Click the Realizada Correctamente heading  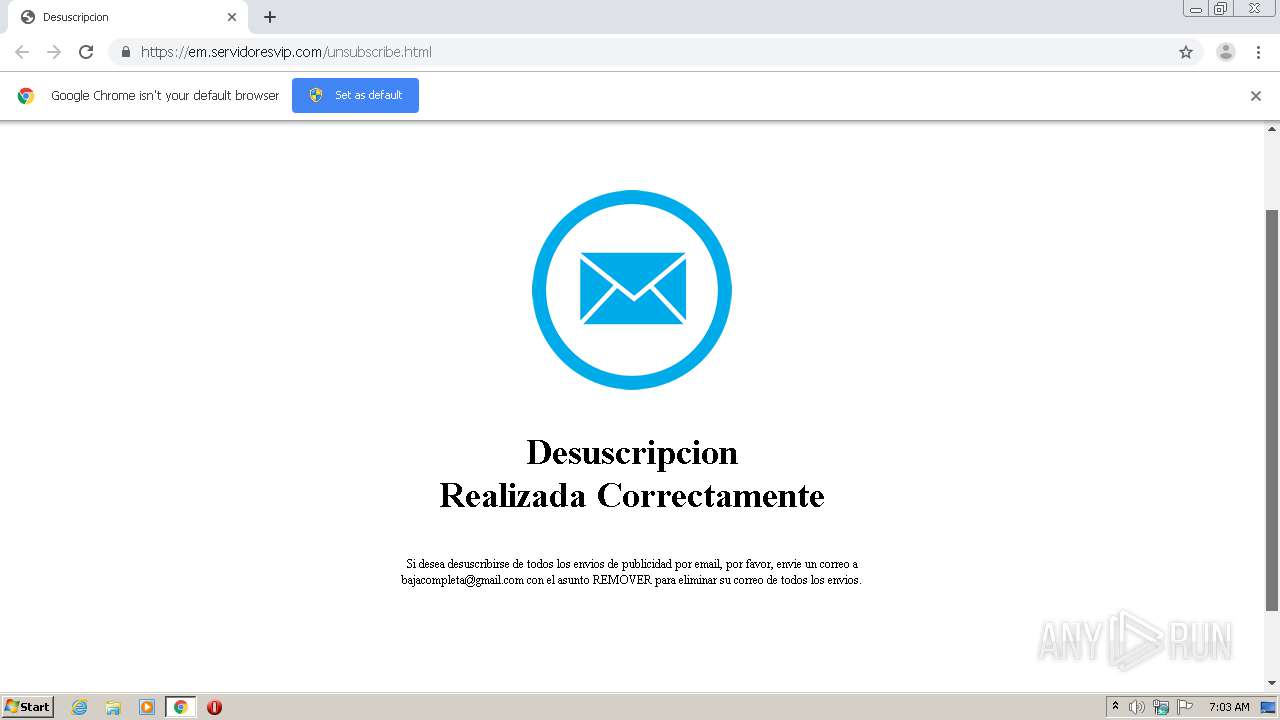632,496
